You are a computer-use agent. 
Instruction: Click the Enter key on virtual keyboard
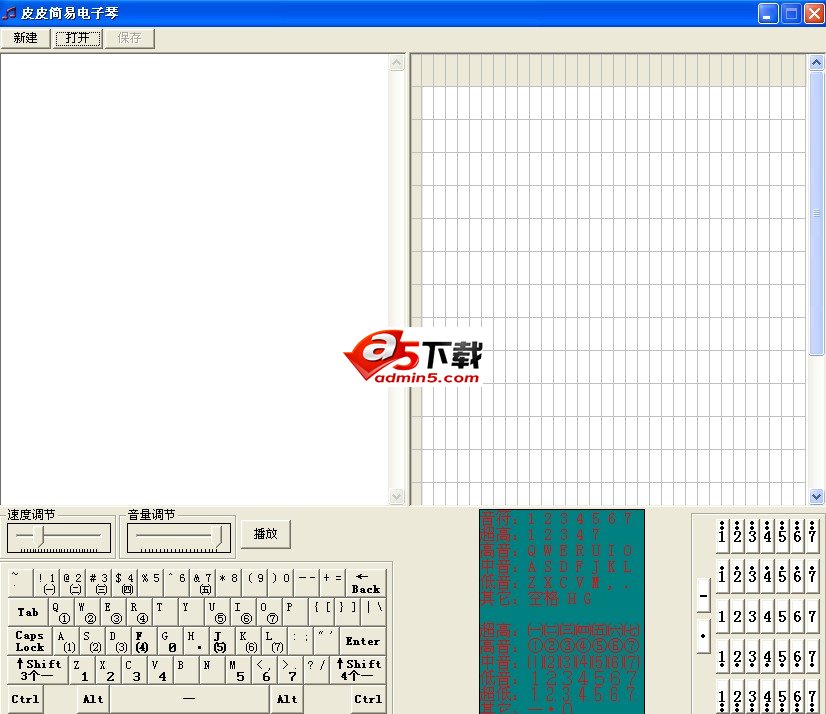(362, 641)
